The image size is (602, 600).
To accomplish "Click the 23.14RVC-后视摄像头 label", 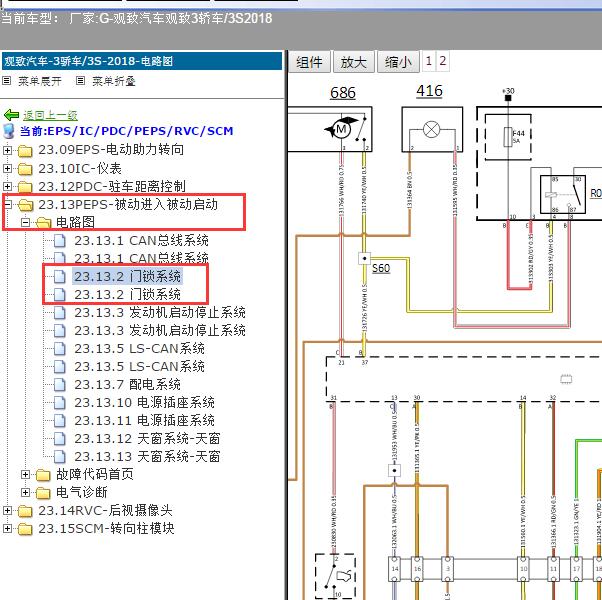I will tap(105, 511).
